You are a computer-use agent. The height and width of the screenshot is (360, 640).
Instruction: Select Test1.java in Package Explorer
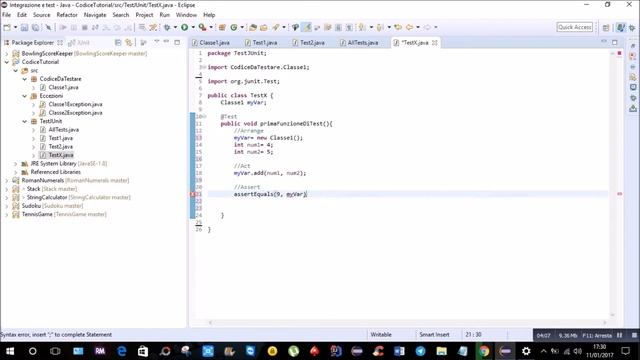[x=56, y=138]
